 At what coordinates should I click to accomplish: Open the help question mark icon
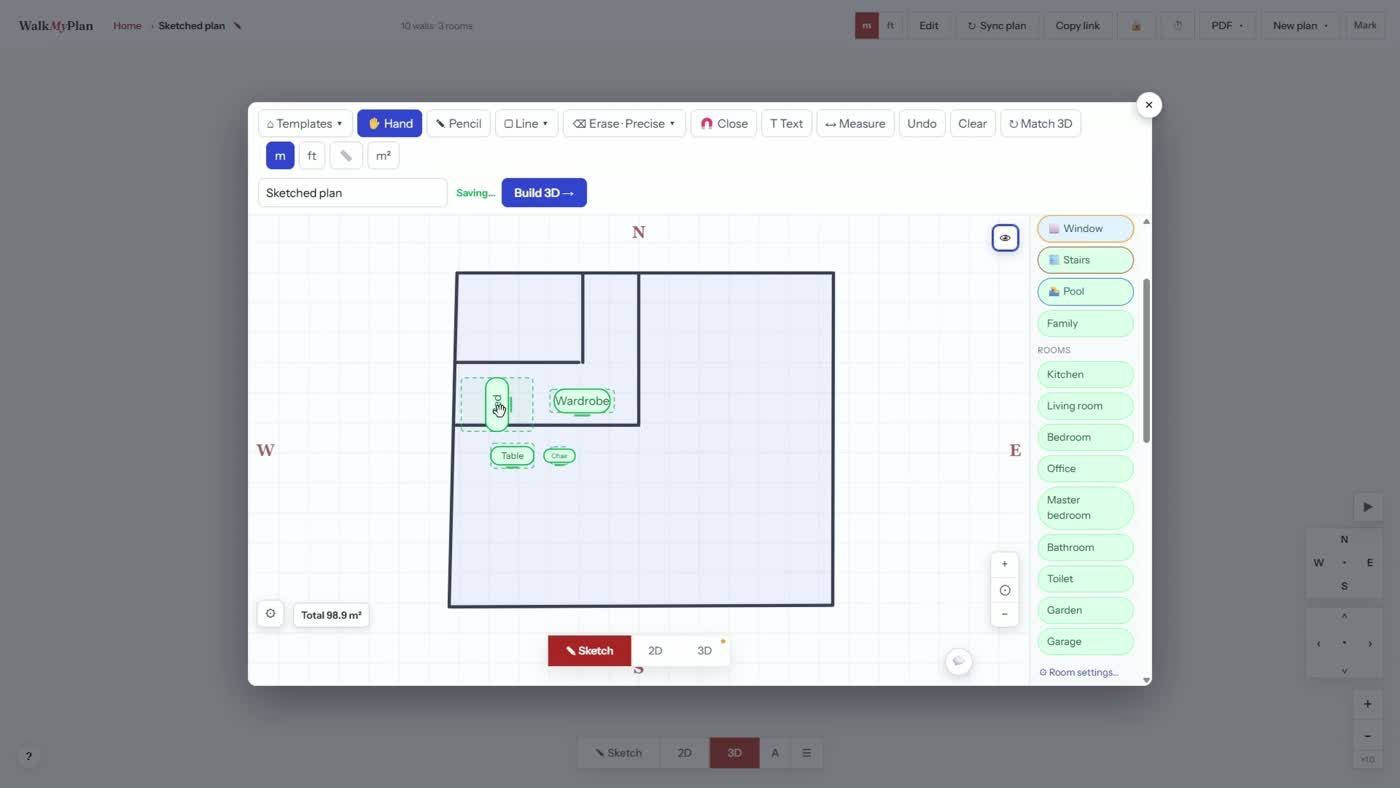pos(28,757)
